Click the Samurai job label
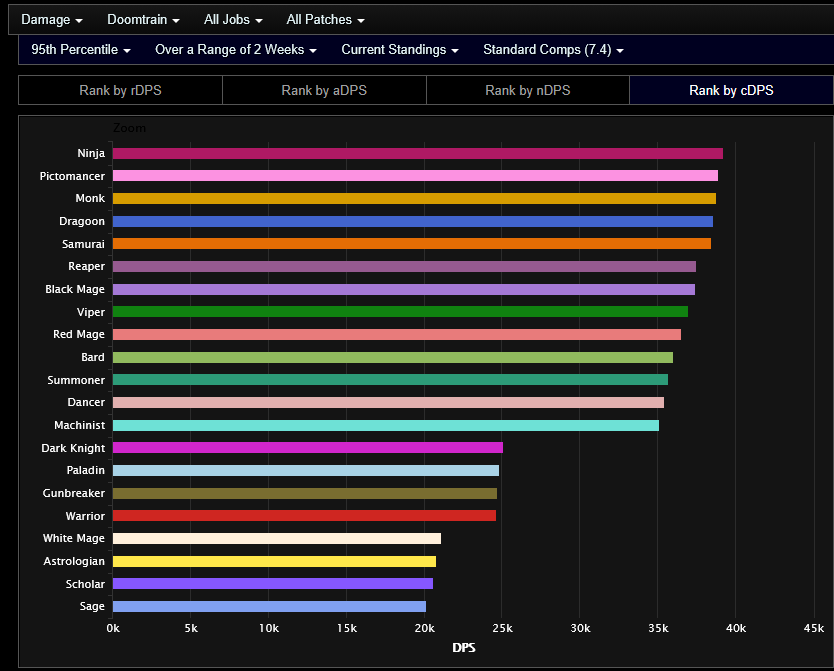The height and width of the screenshot is (671, 834). [84, 244]
